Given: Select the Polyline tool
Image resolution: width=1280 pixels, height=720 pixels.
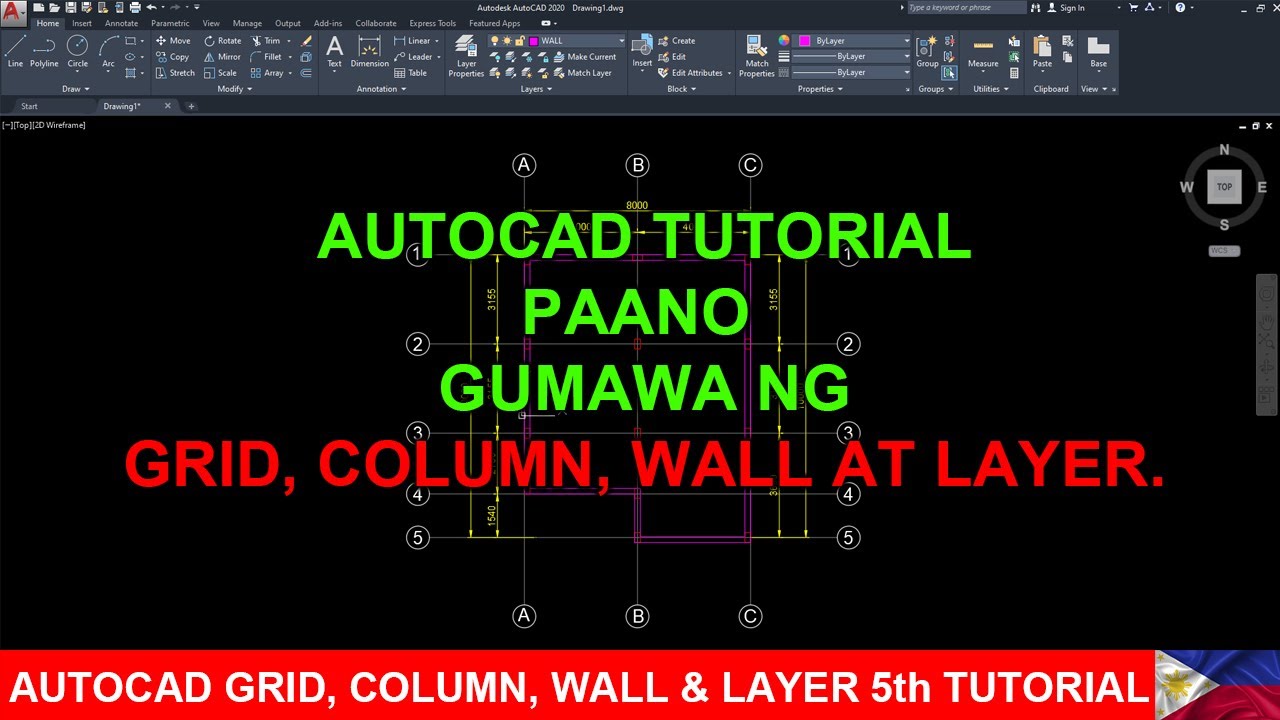Looking at the screenshot, I should coord(44,52).
